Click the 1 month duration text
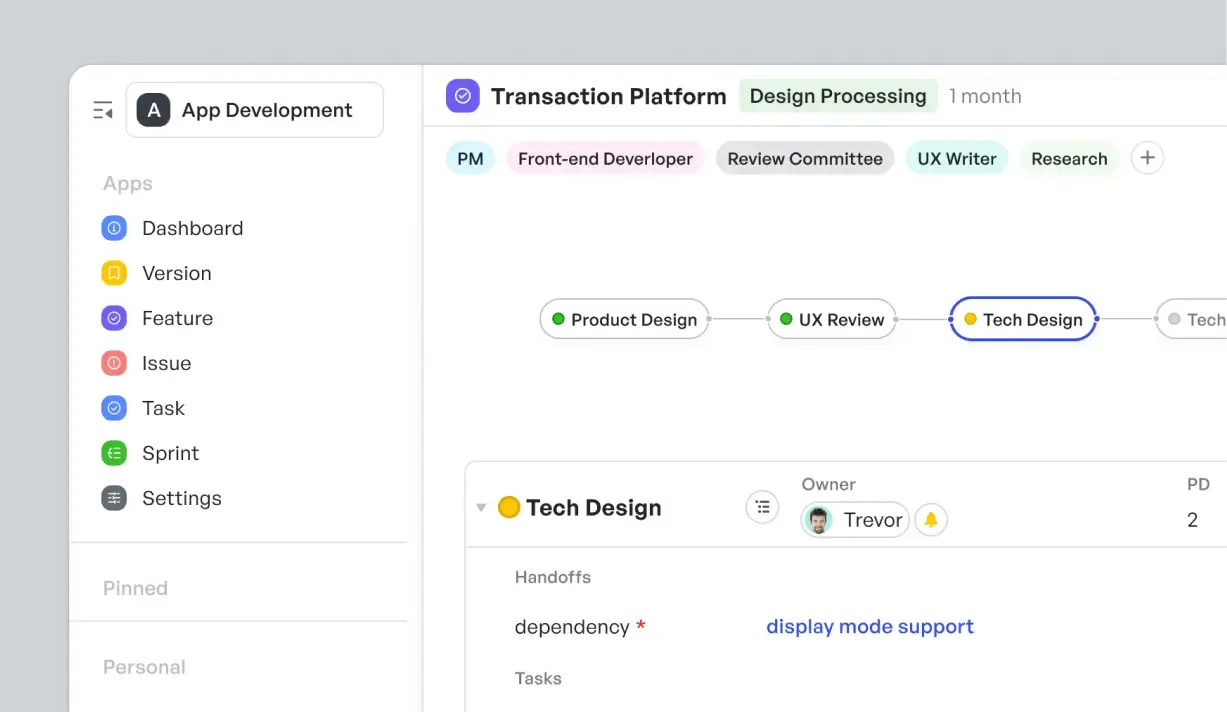 tap(985, 96)
